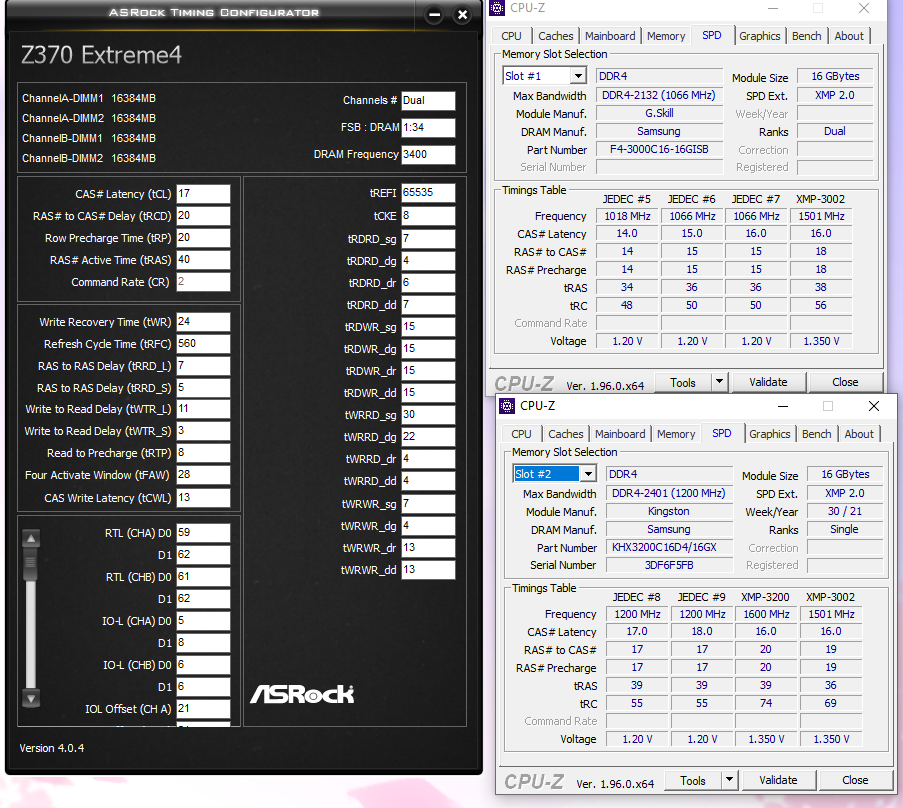903x808 pixels.
Task: Click Validate button in top CPU-Z
Action: pos(768,382)
